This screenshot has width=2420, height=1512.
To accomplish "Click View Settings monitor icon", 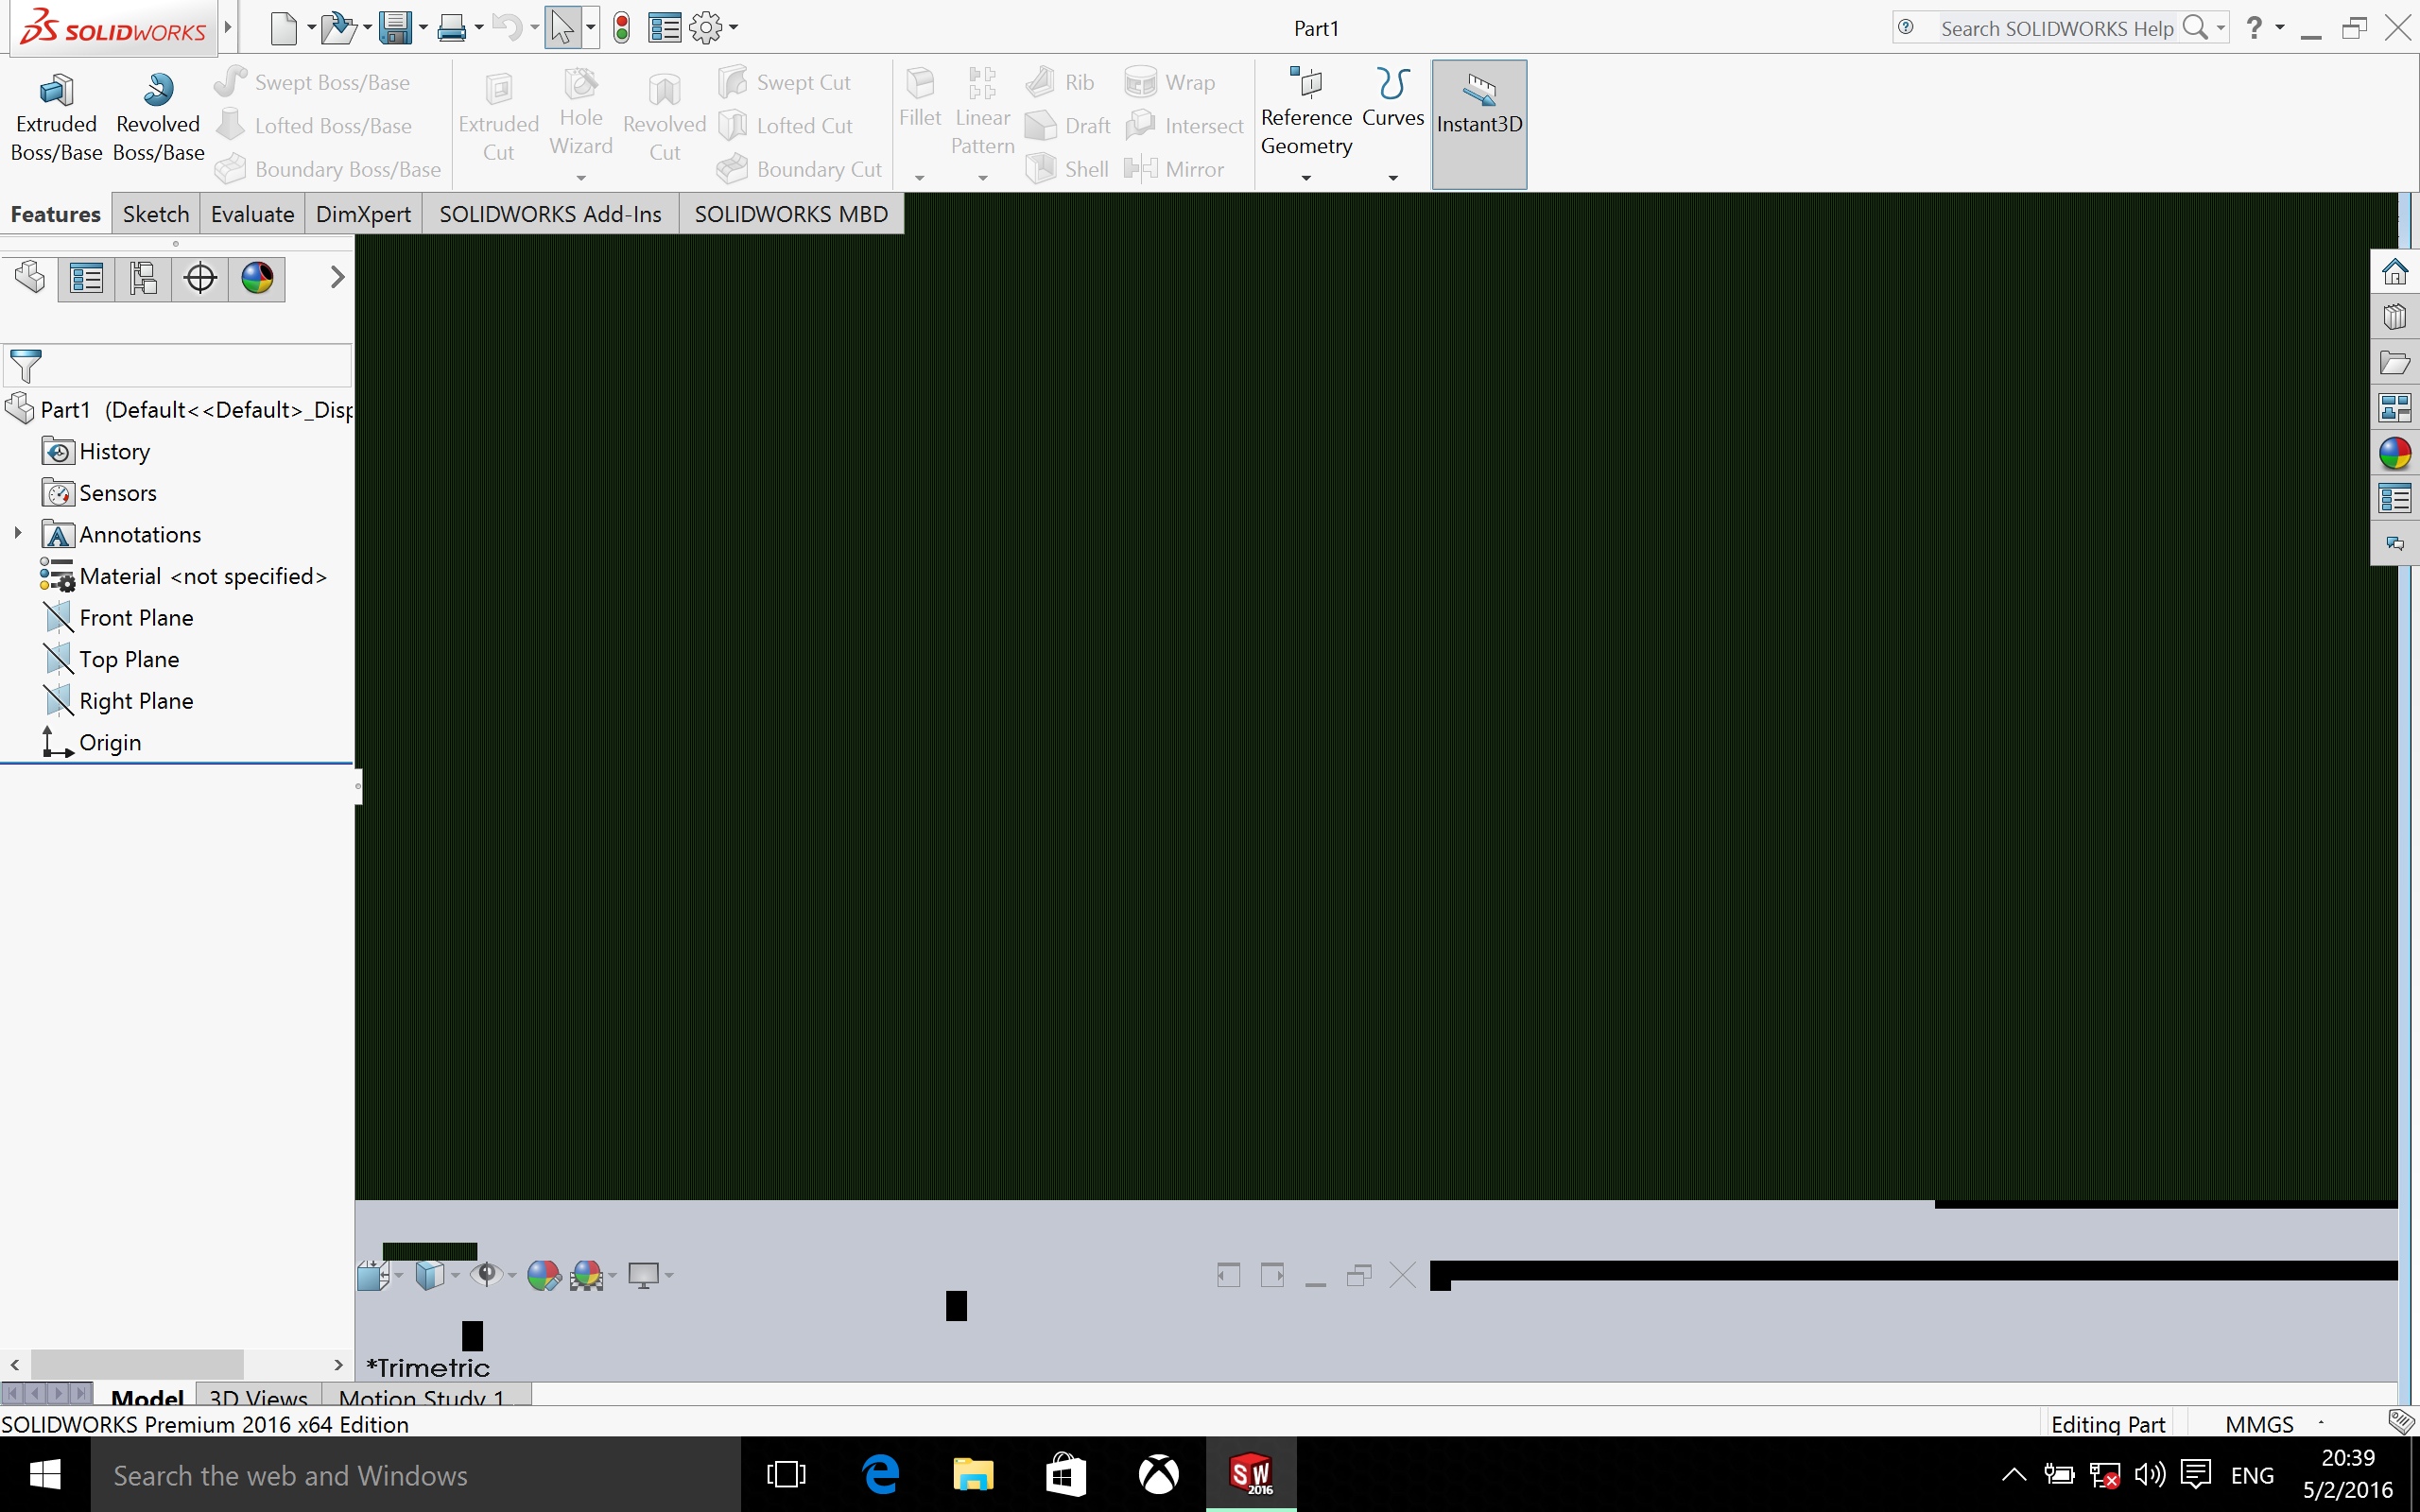I will click(x=643, y=1275).
